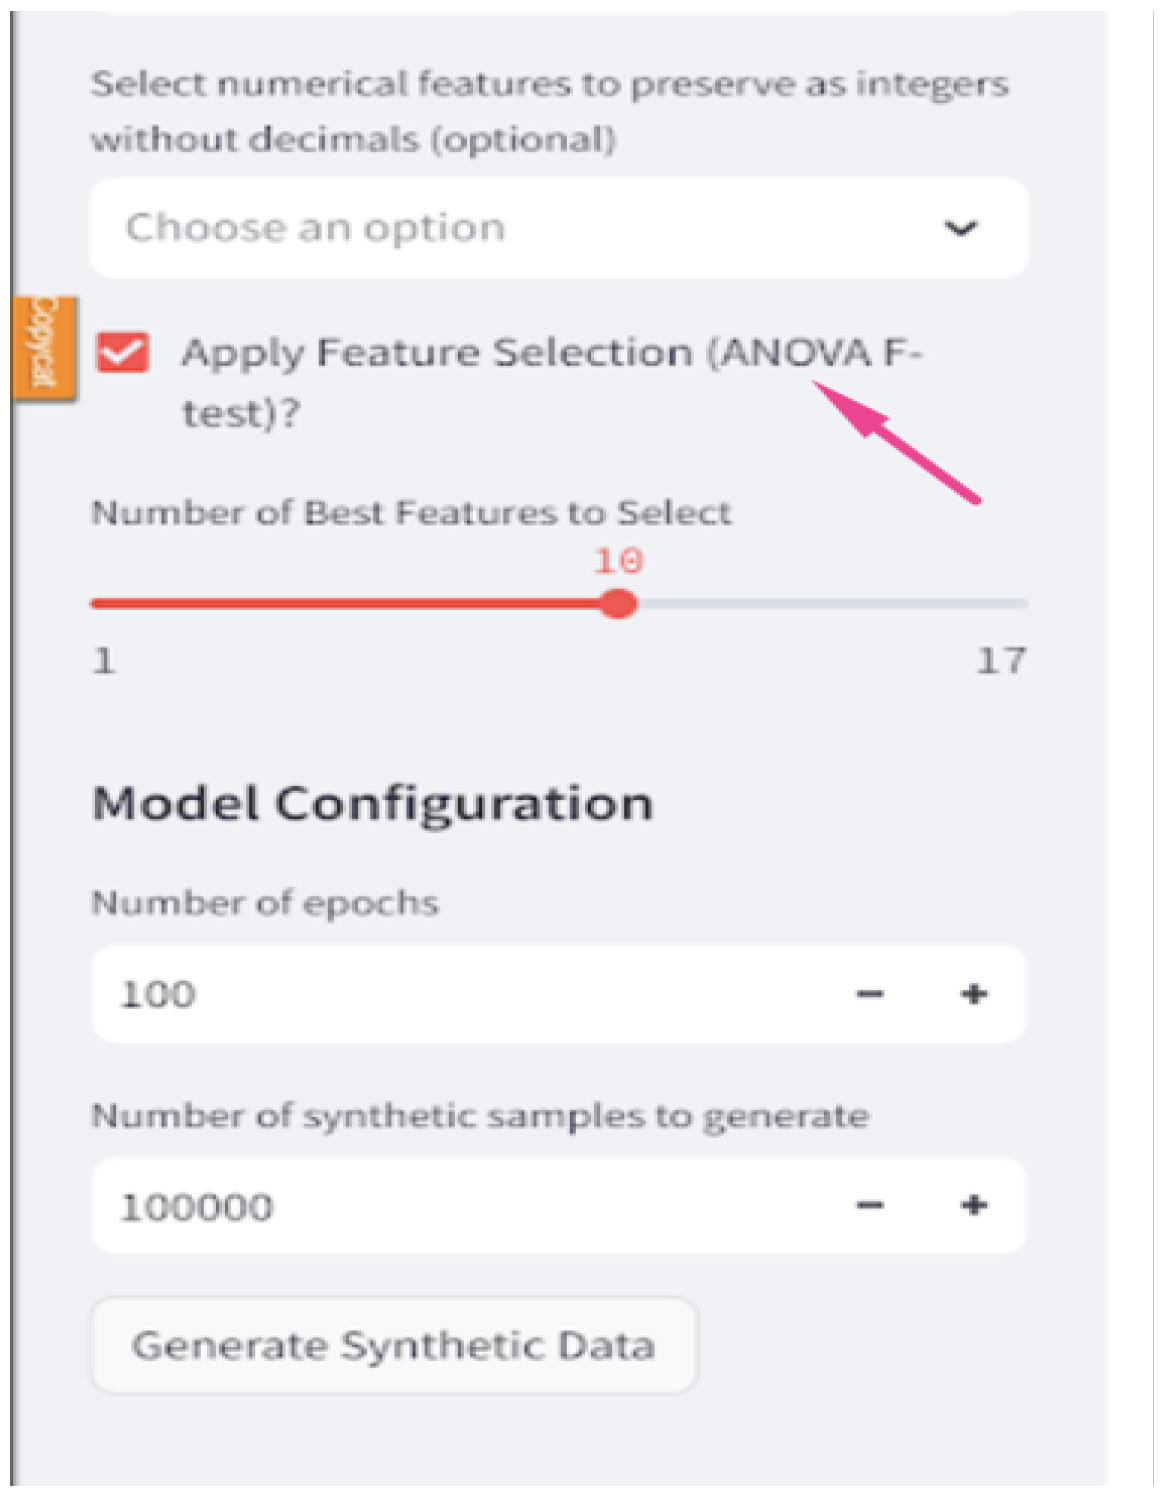Focus the synthetic samples number input field

click(450, 1206)
